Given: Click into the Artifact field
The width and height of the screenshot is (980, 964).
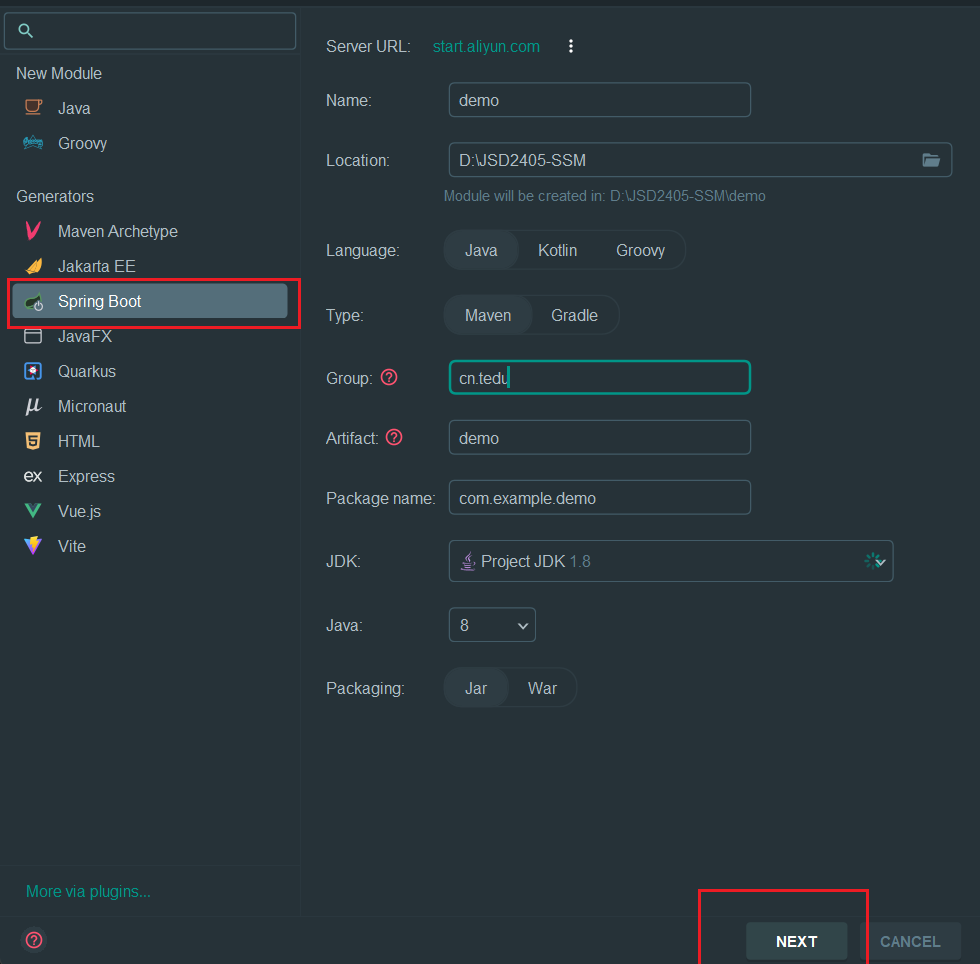Looking at the screenshot, I should point(600,438).
